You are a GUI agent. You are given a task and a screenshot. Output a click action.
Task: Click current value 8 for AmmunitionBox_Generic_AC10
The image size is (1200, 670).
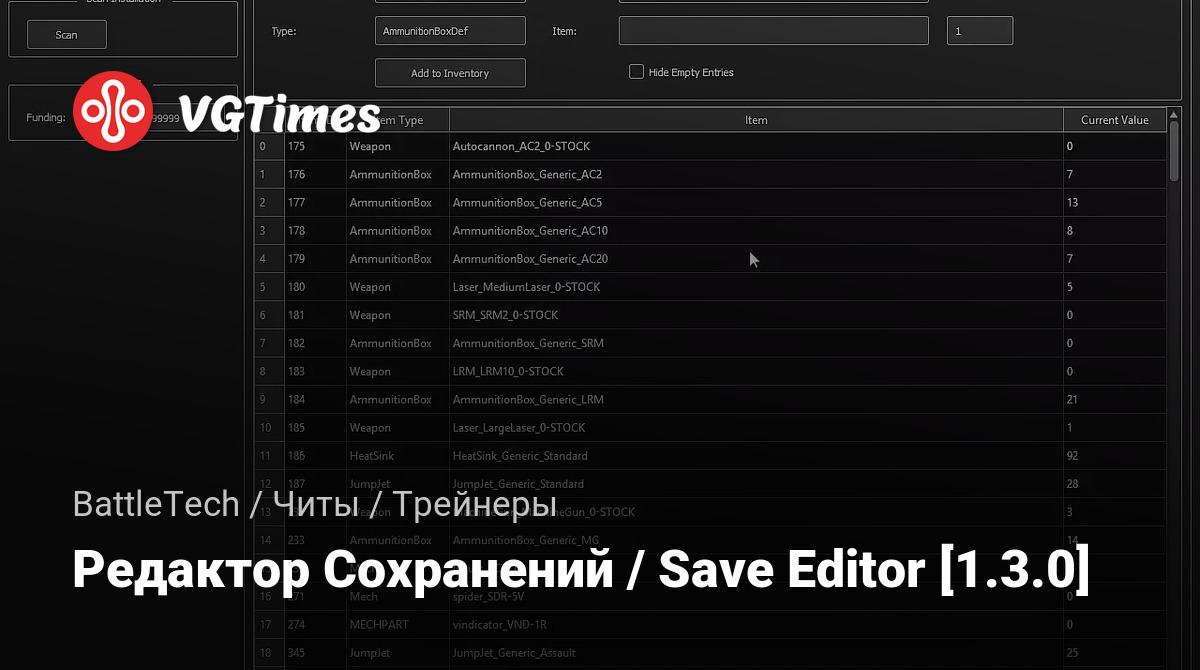coord(1070,231)
